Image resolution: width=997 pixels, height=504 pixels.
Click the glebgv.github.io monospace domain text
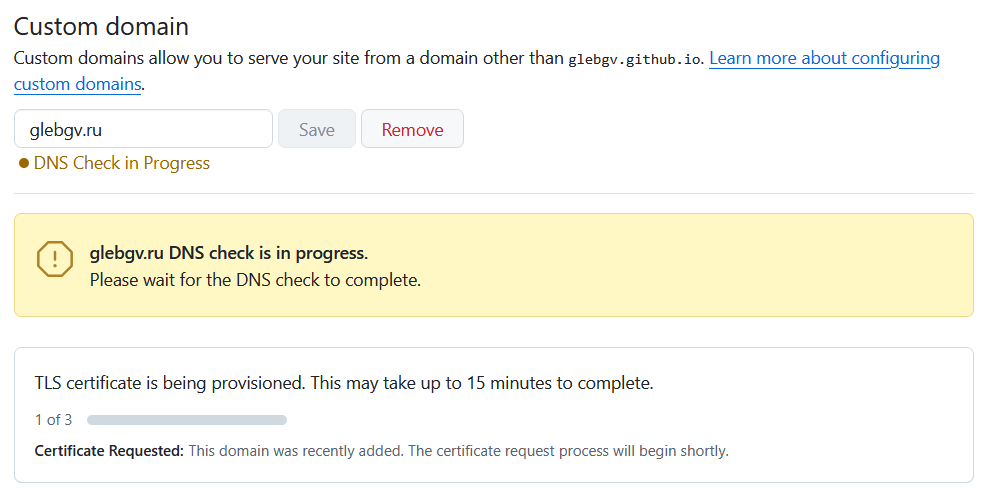636,59
